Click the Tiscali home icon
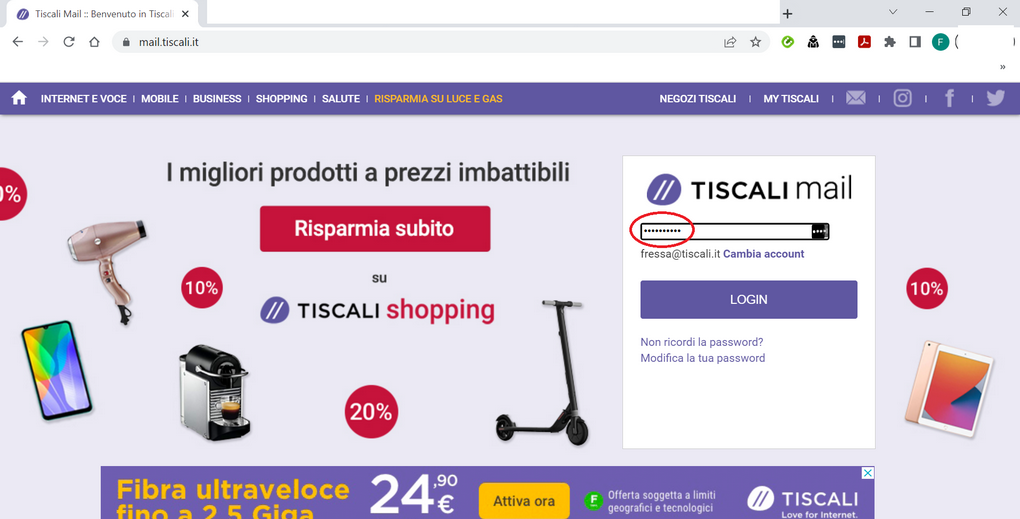Viewport: 1020px width, 519px height. [x=20, y=98]
